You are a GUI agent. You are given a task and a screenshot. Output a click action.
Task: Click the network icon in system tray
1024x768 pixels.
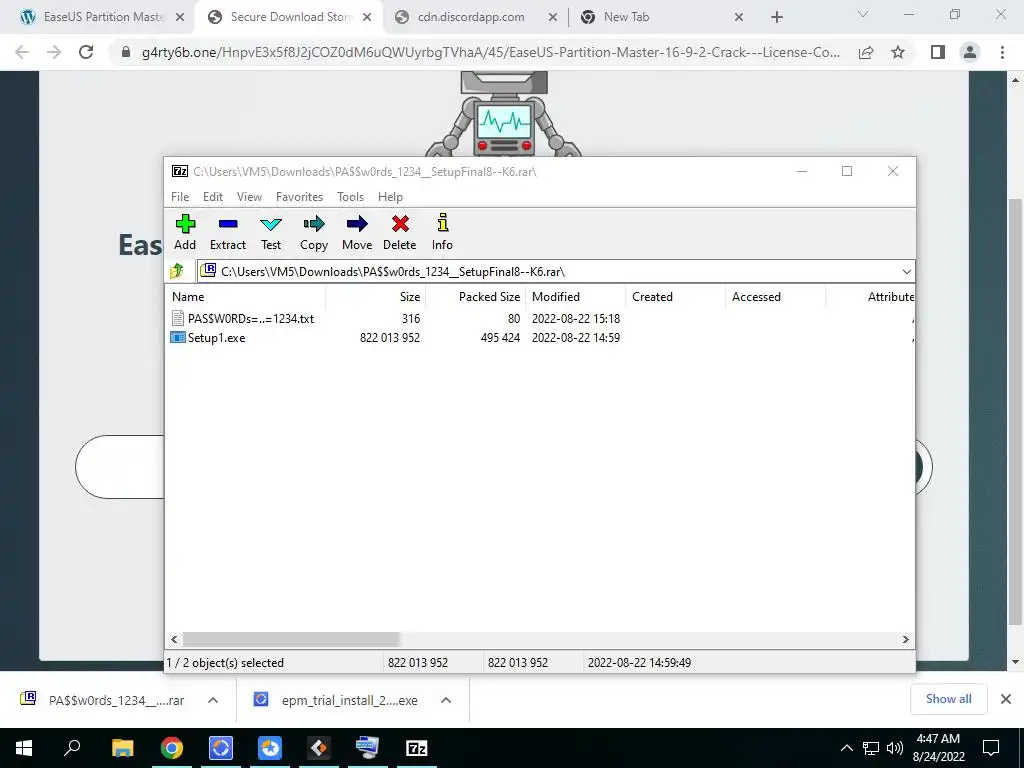[871, 748]
